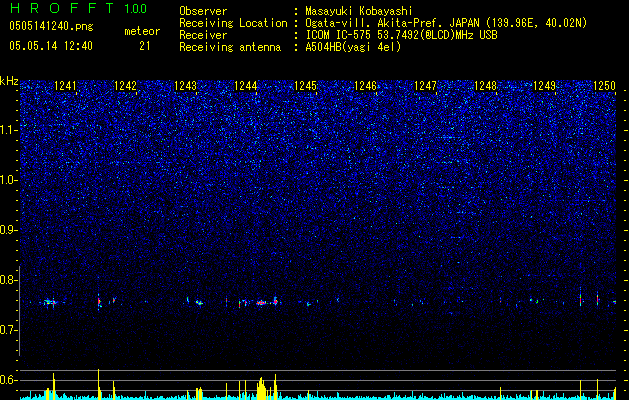Click the Receiving Location label
This screenshot has height=400, width=629.
click(x=233, y=23)
